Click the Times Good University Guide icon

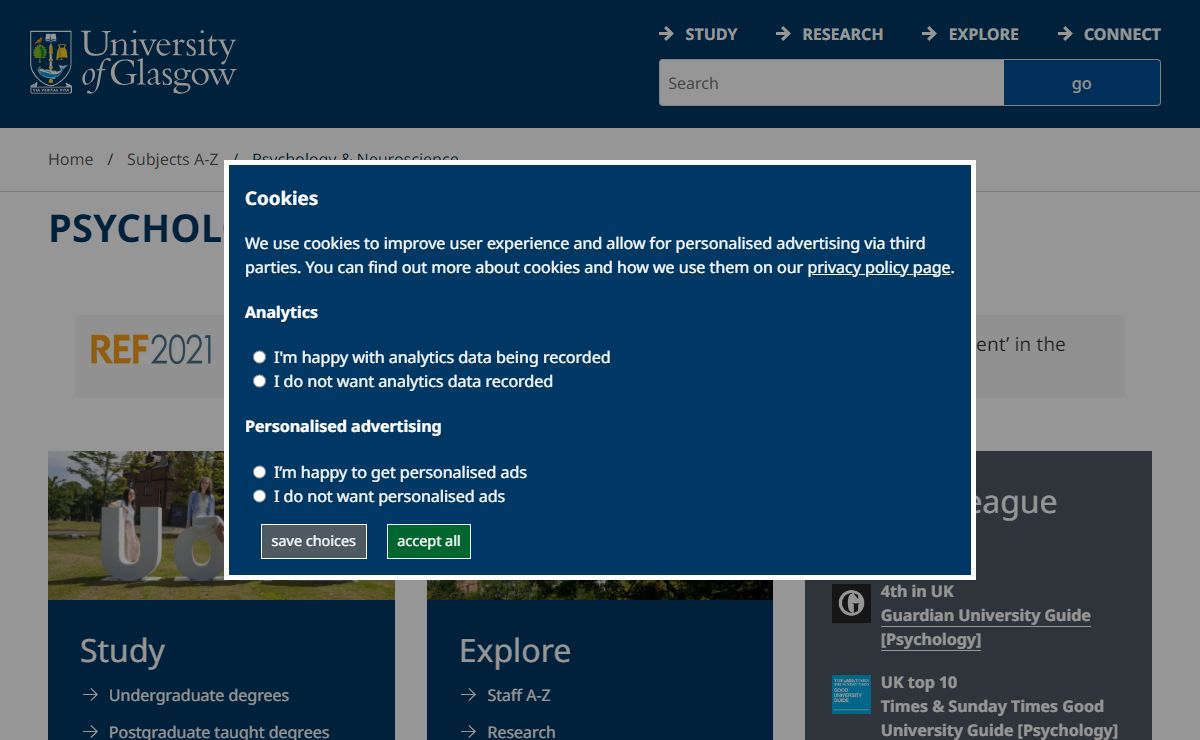[x=851, y=694]
